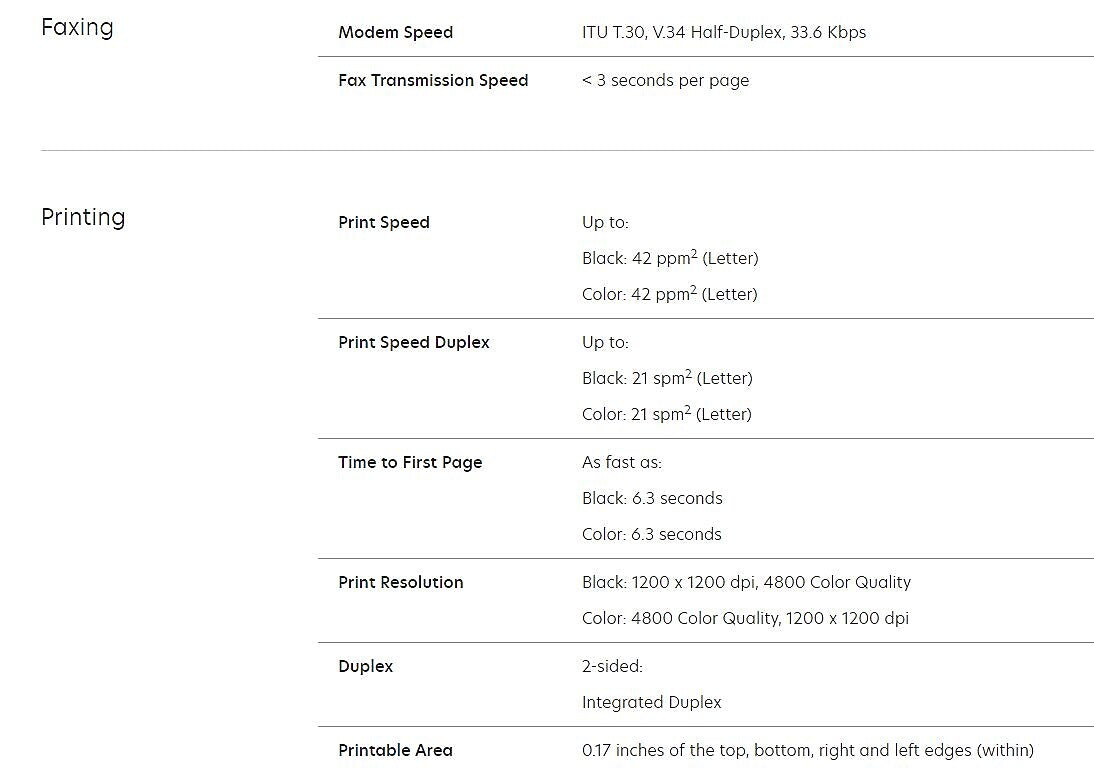Open footnote 2 next to Black 42 ppm
This screenshot has width=1094, height=783.
click(x=694, y=254)
